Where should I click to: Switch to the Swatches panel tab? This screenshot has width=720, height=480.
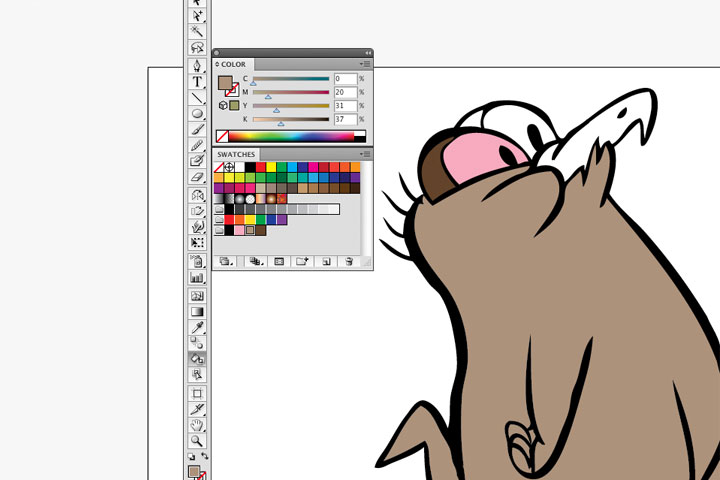[236, 154]
